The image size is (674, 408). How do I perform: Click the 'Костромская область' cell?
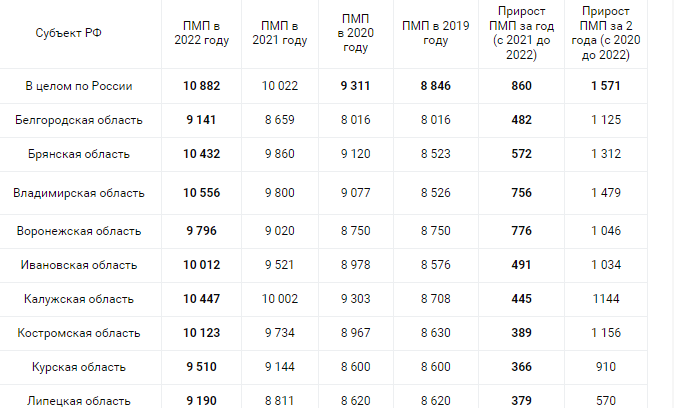[79, 333]
